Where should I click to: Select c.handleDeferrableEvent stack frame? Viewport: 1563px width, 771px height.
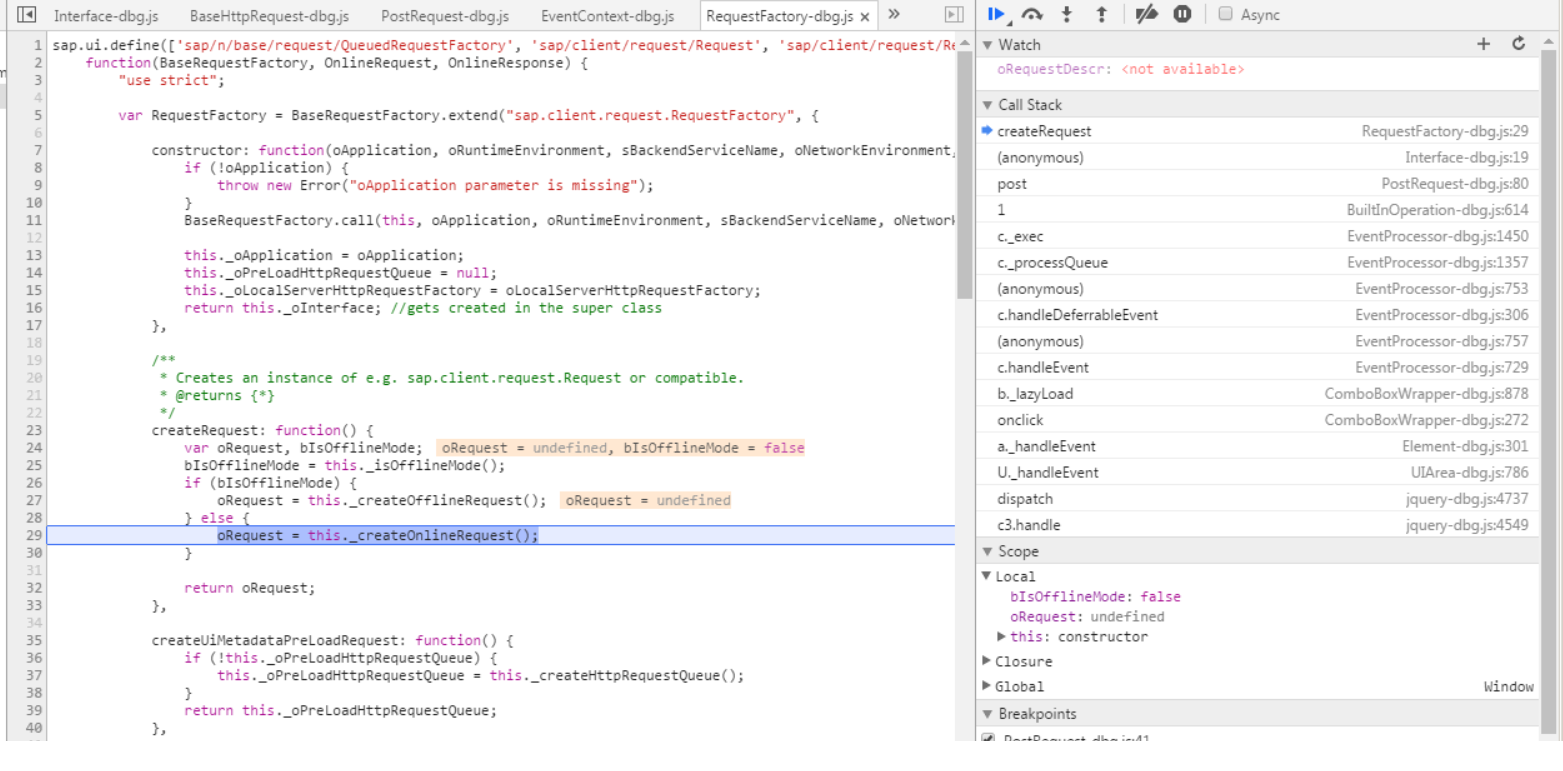tap(1257, 315)
